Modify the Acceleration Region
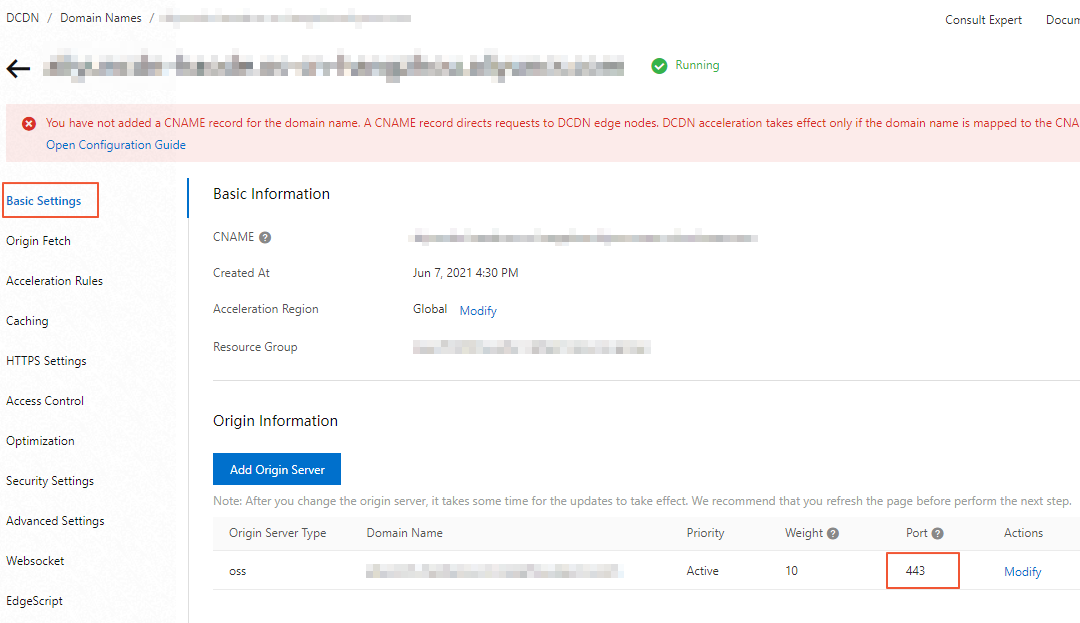This screenshot has height=623, width=1080. 478,310
